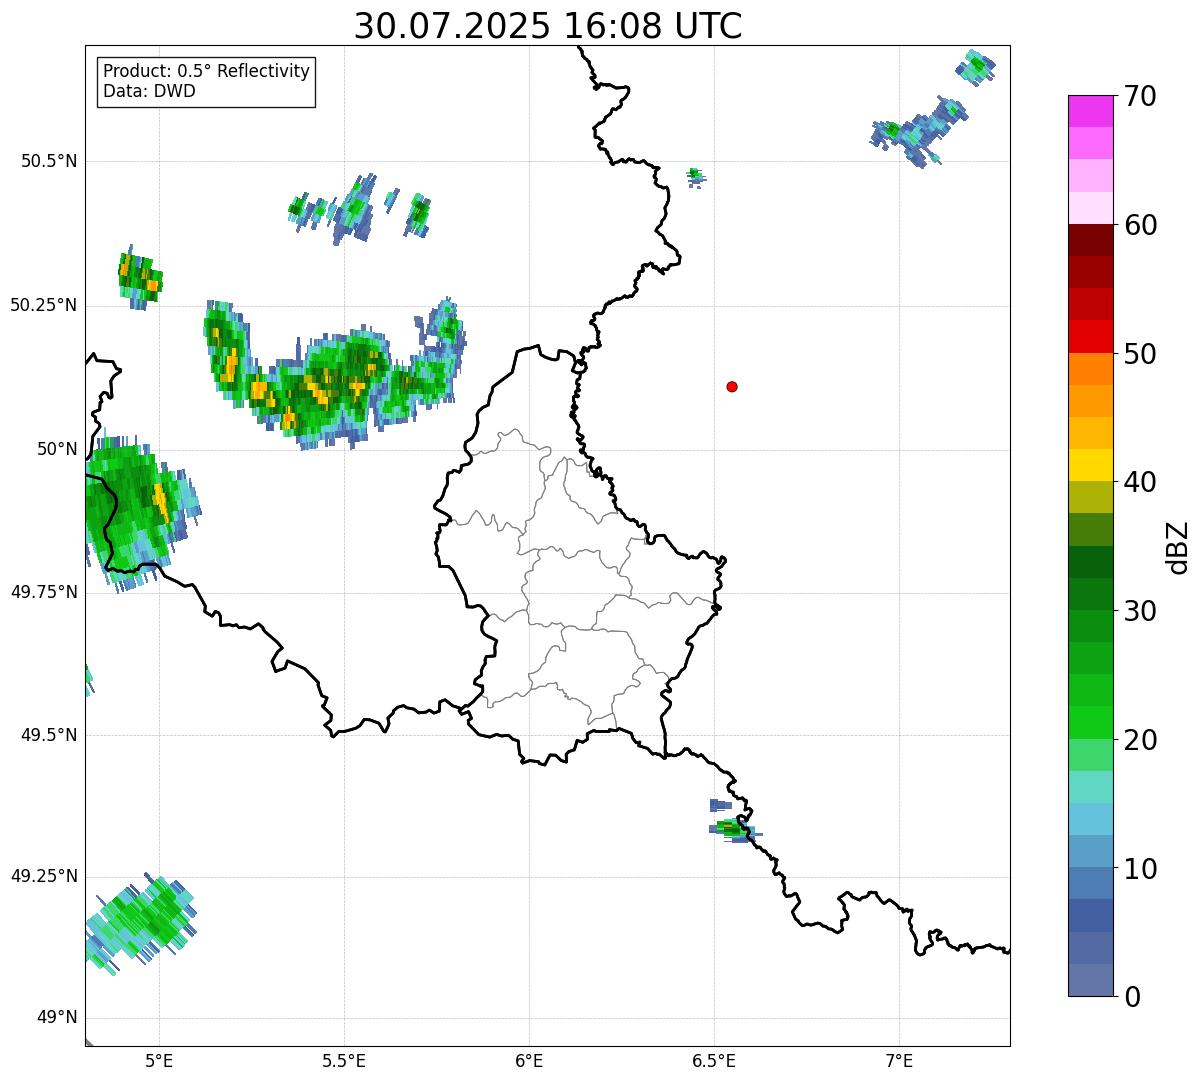Click the 7°E longitude label

(x=899, y=1060)
